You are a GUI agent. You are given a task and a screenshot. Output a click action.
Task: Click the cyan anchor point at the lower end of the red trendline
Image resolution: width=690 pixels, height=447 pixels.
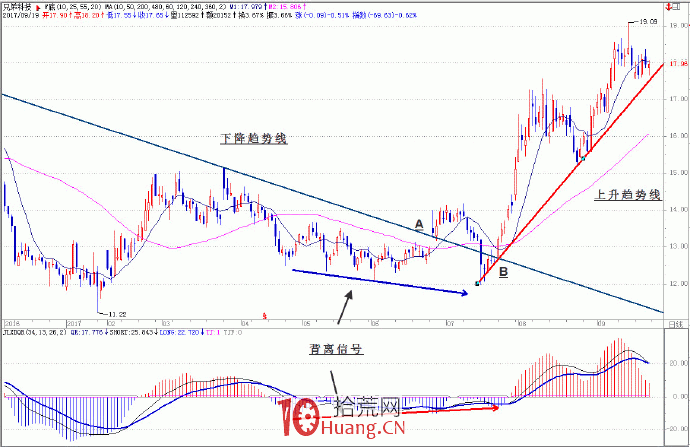[477, 284]
